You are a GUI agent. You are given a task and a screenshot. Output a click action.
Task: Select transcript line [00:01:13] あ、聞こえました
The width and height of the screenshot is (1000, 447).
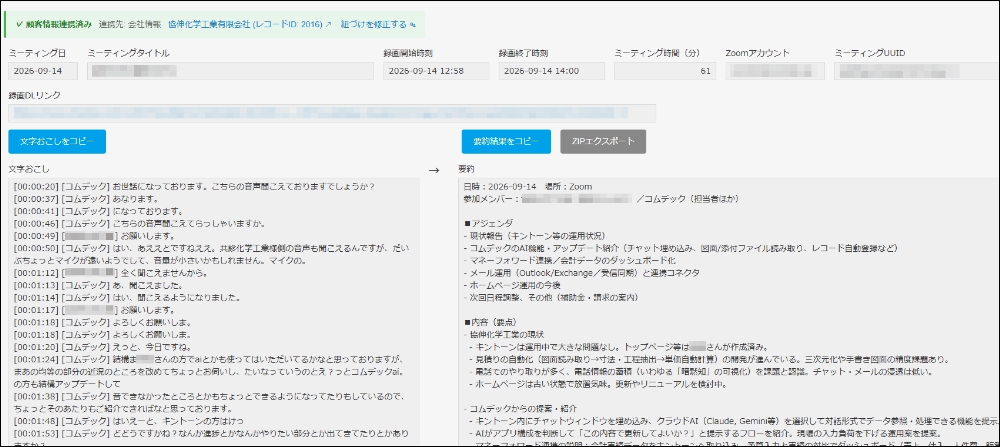click(x=100, y=285)
